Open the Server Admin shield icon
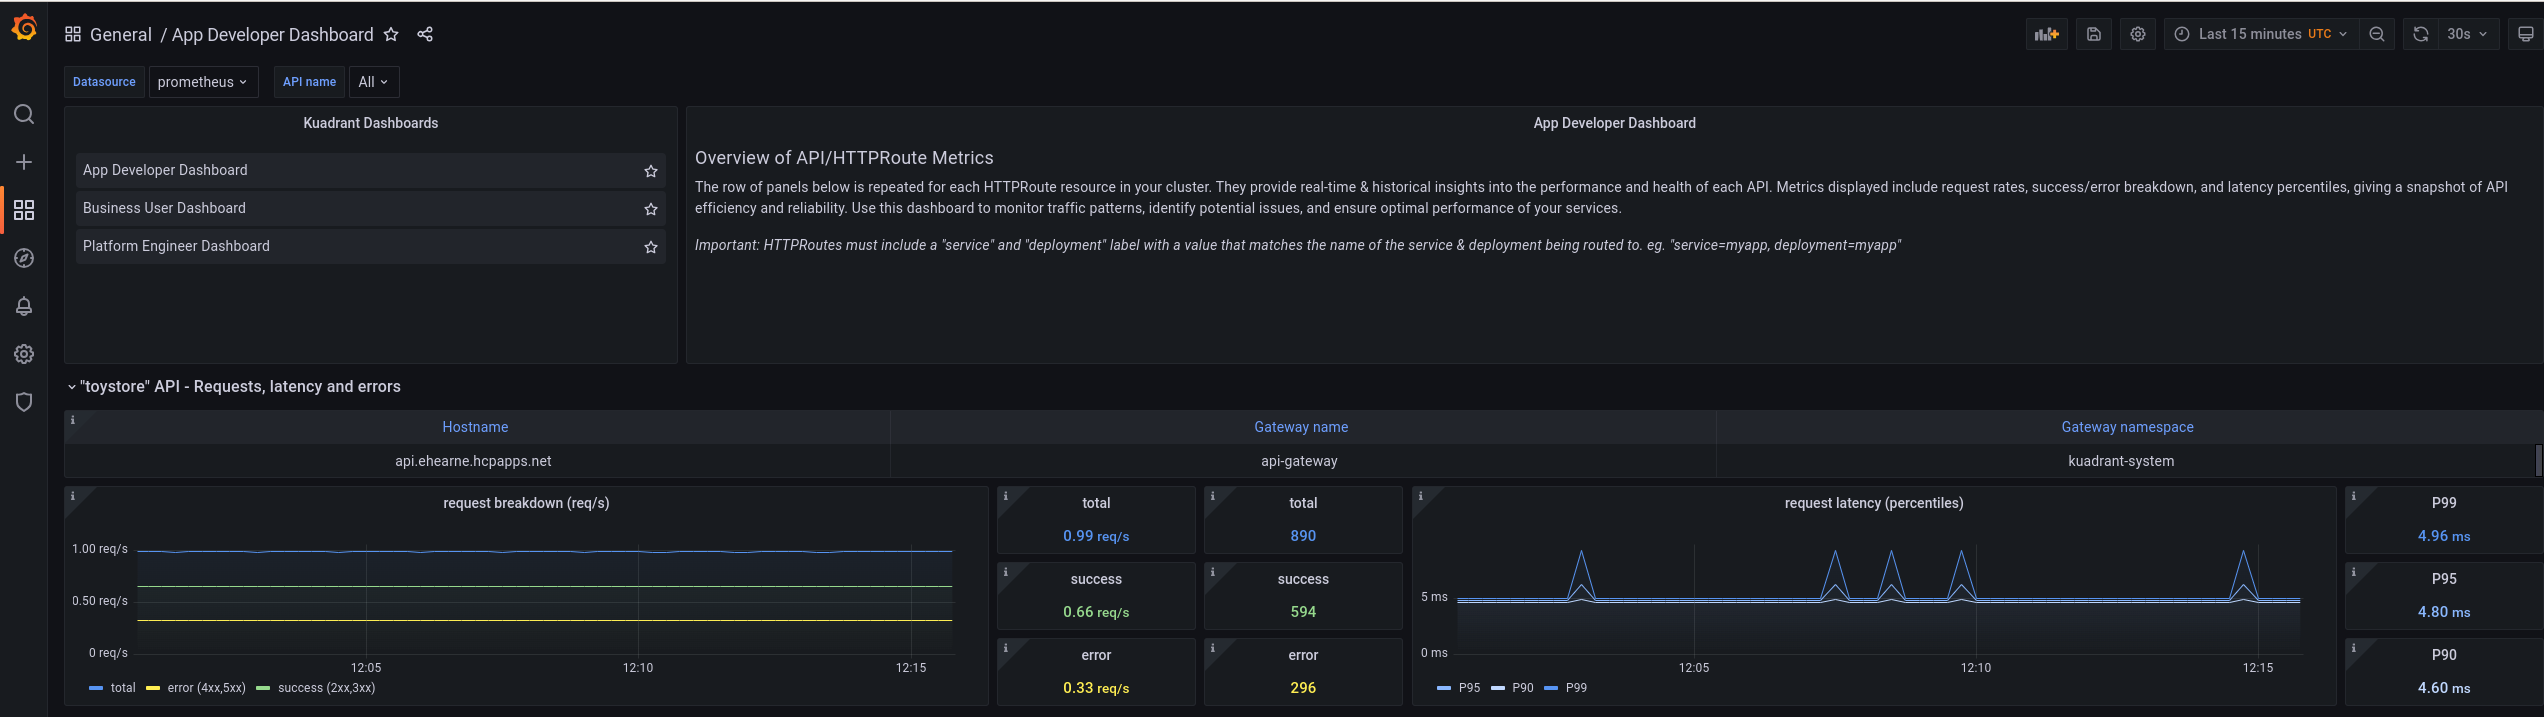 24,402
